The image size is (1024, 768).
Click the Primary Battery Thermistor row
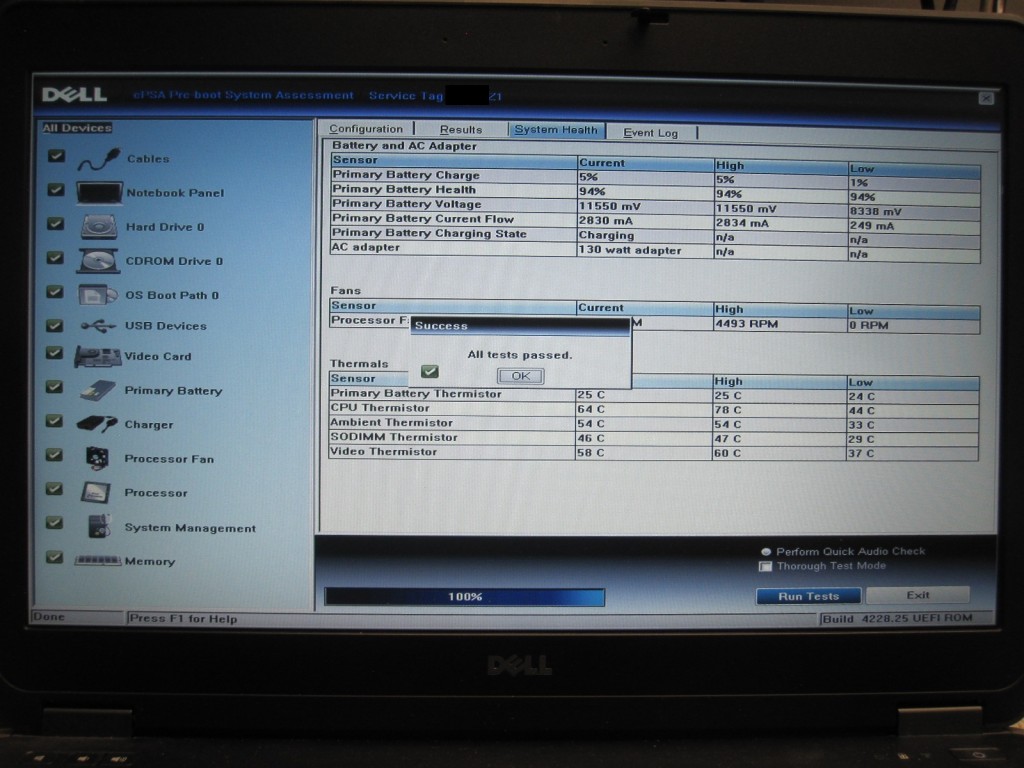click(x=654, y=394)
